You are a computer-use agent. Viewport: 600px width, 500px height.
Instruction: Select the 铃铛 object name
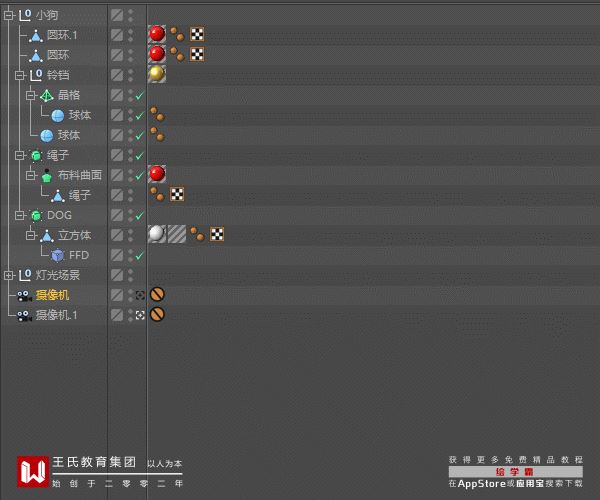(x=58, y=75)
